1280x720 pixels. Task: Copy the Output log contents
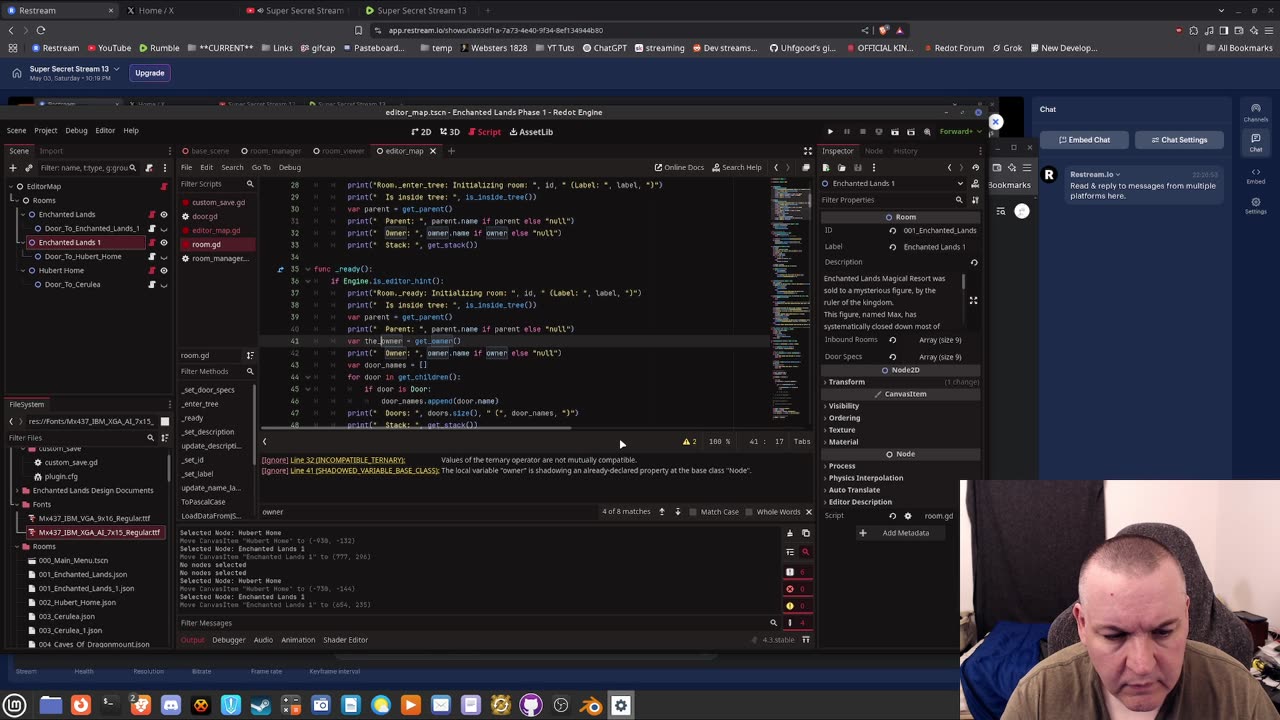pos(805,533)
